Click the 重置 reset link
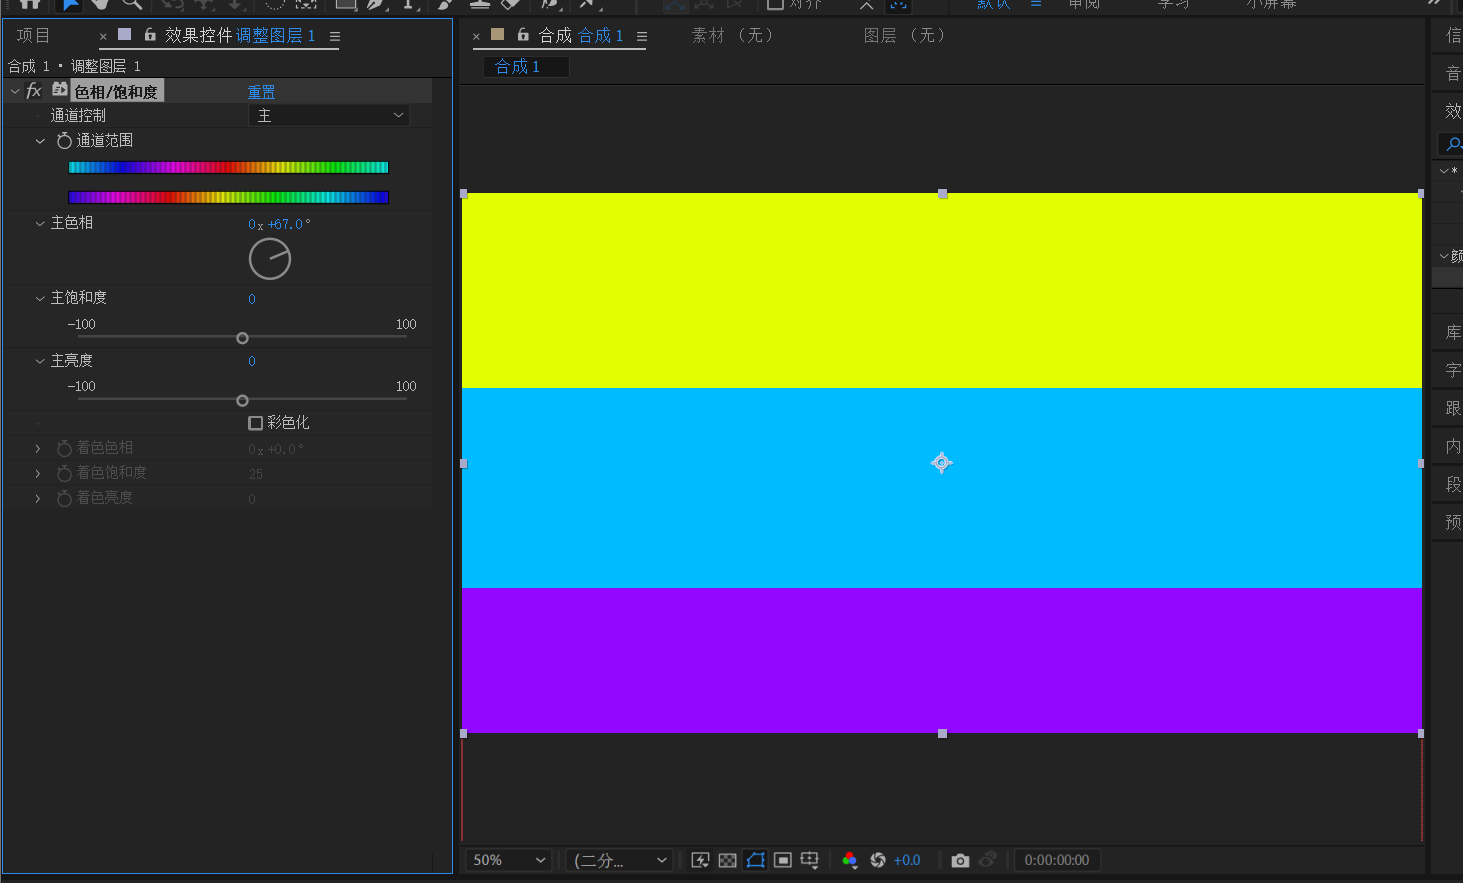The image size is (1463, 883). (x=261, y=92)
